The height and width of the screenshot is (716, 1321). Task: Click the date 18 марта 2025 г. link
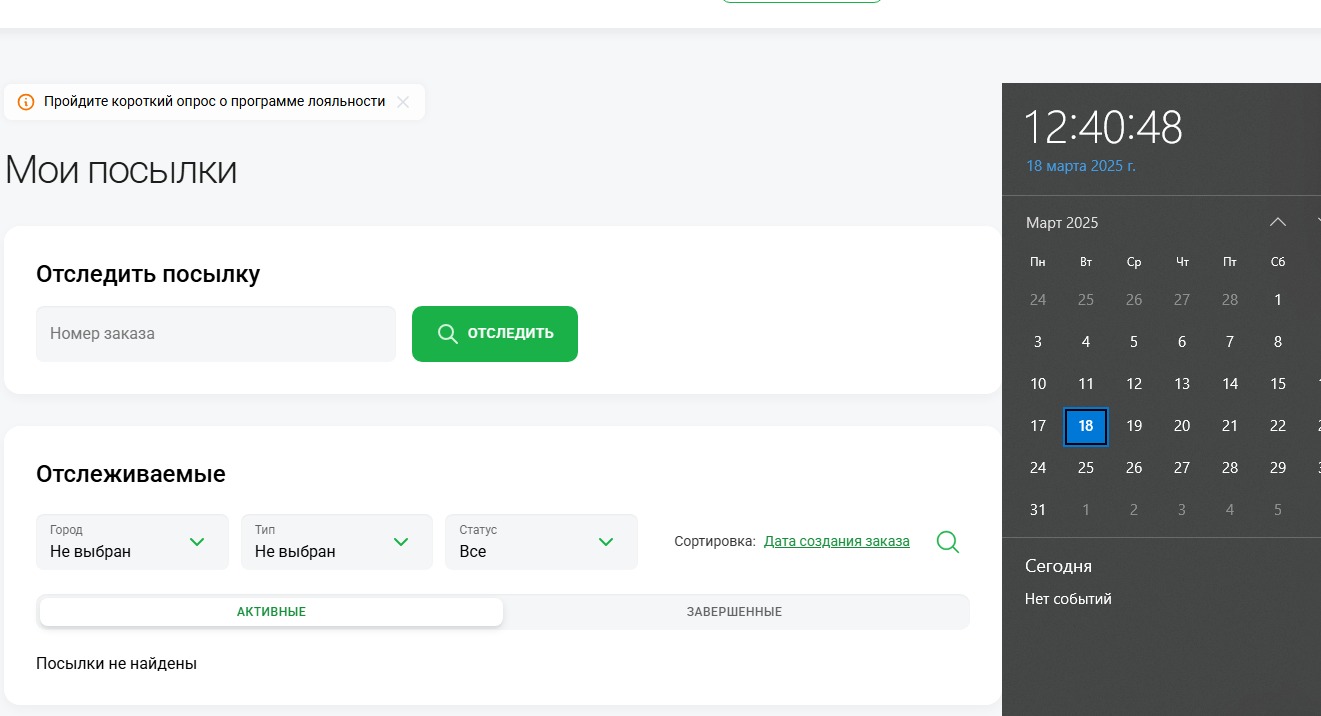tap(1081, 166)
